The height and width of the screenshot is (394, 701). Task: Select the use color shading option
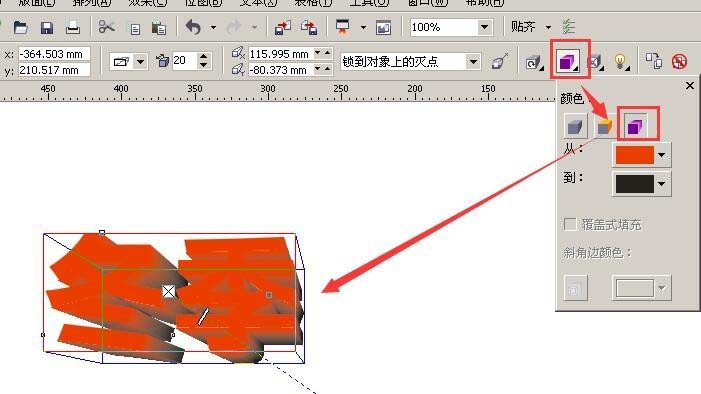635,126
